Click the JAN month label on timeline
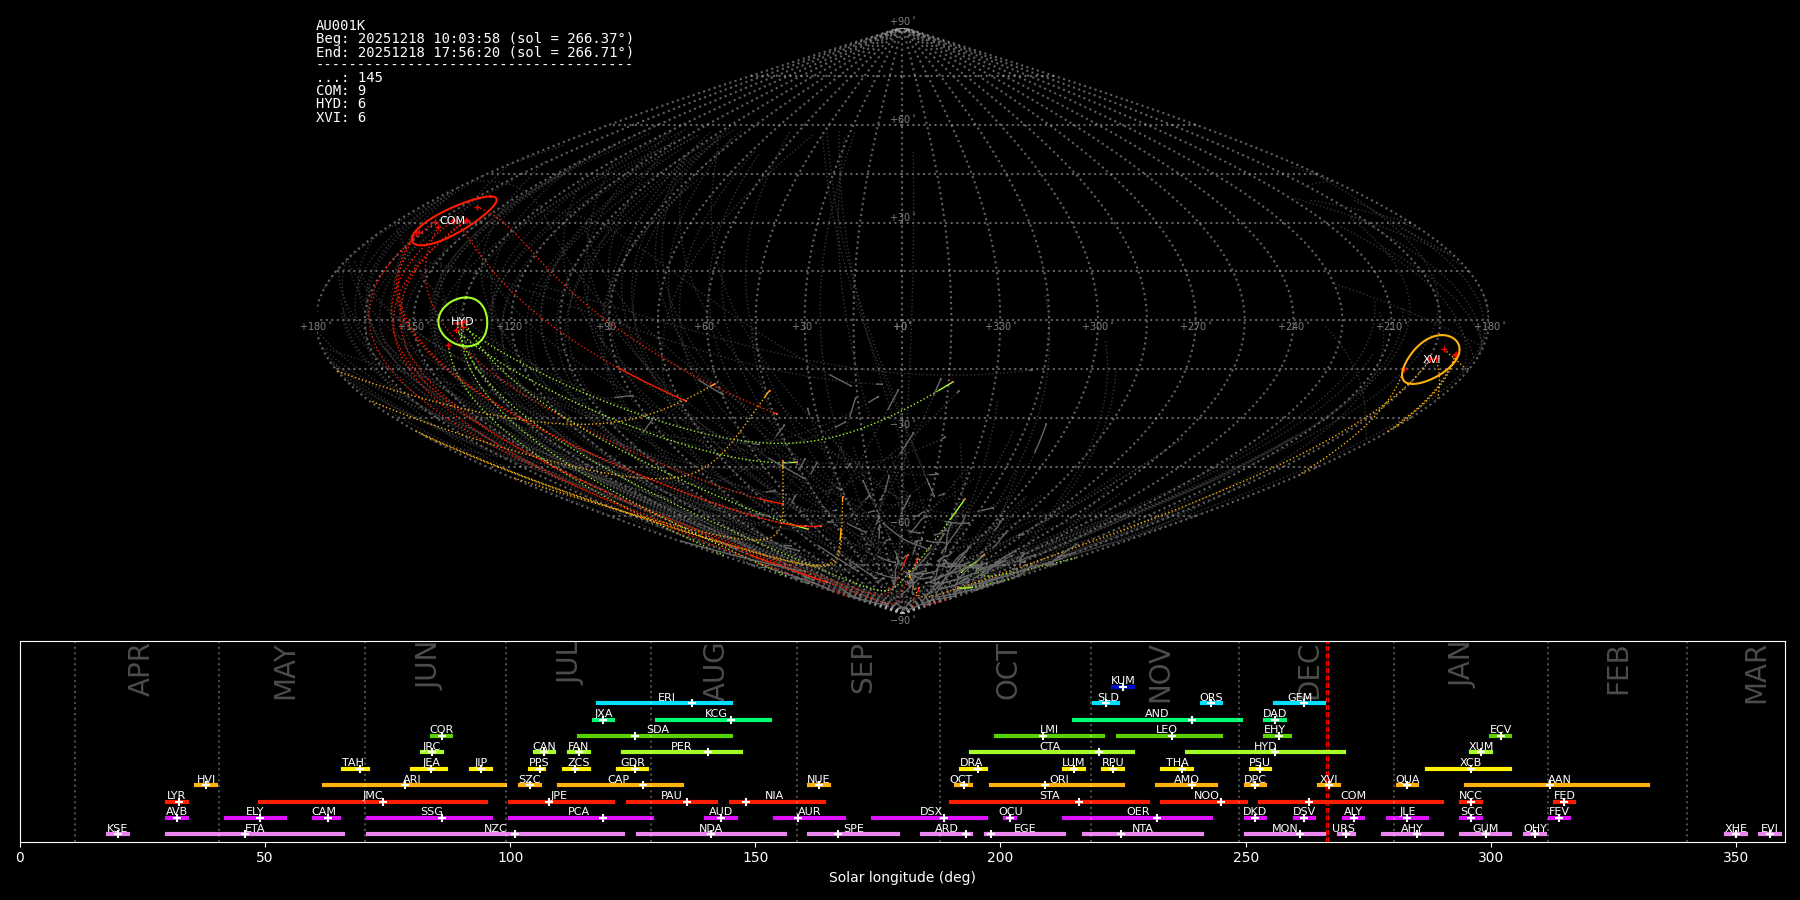 coord(1460,665)
